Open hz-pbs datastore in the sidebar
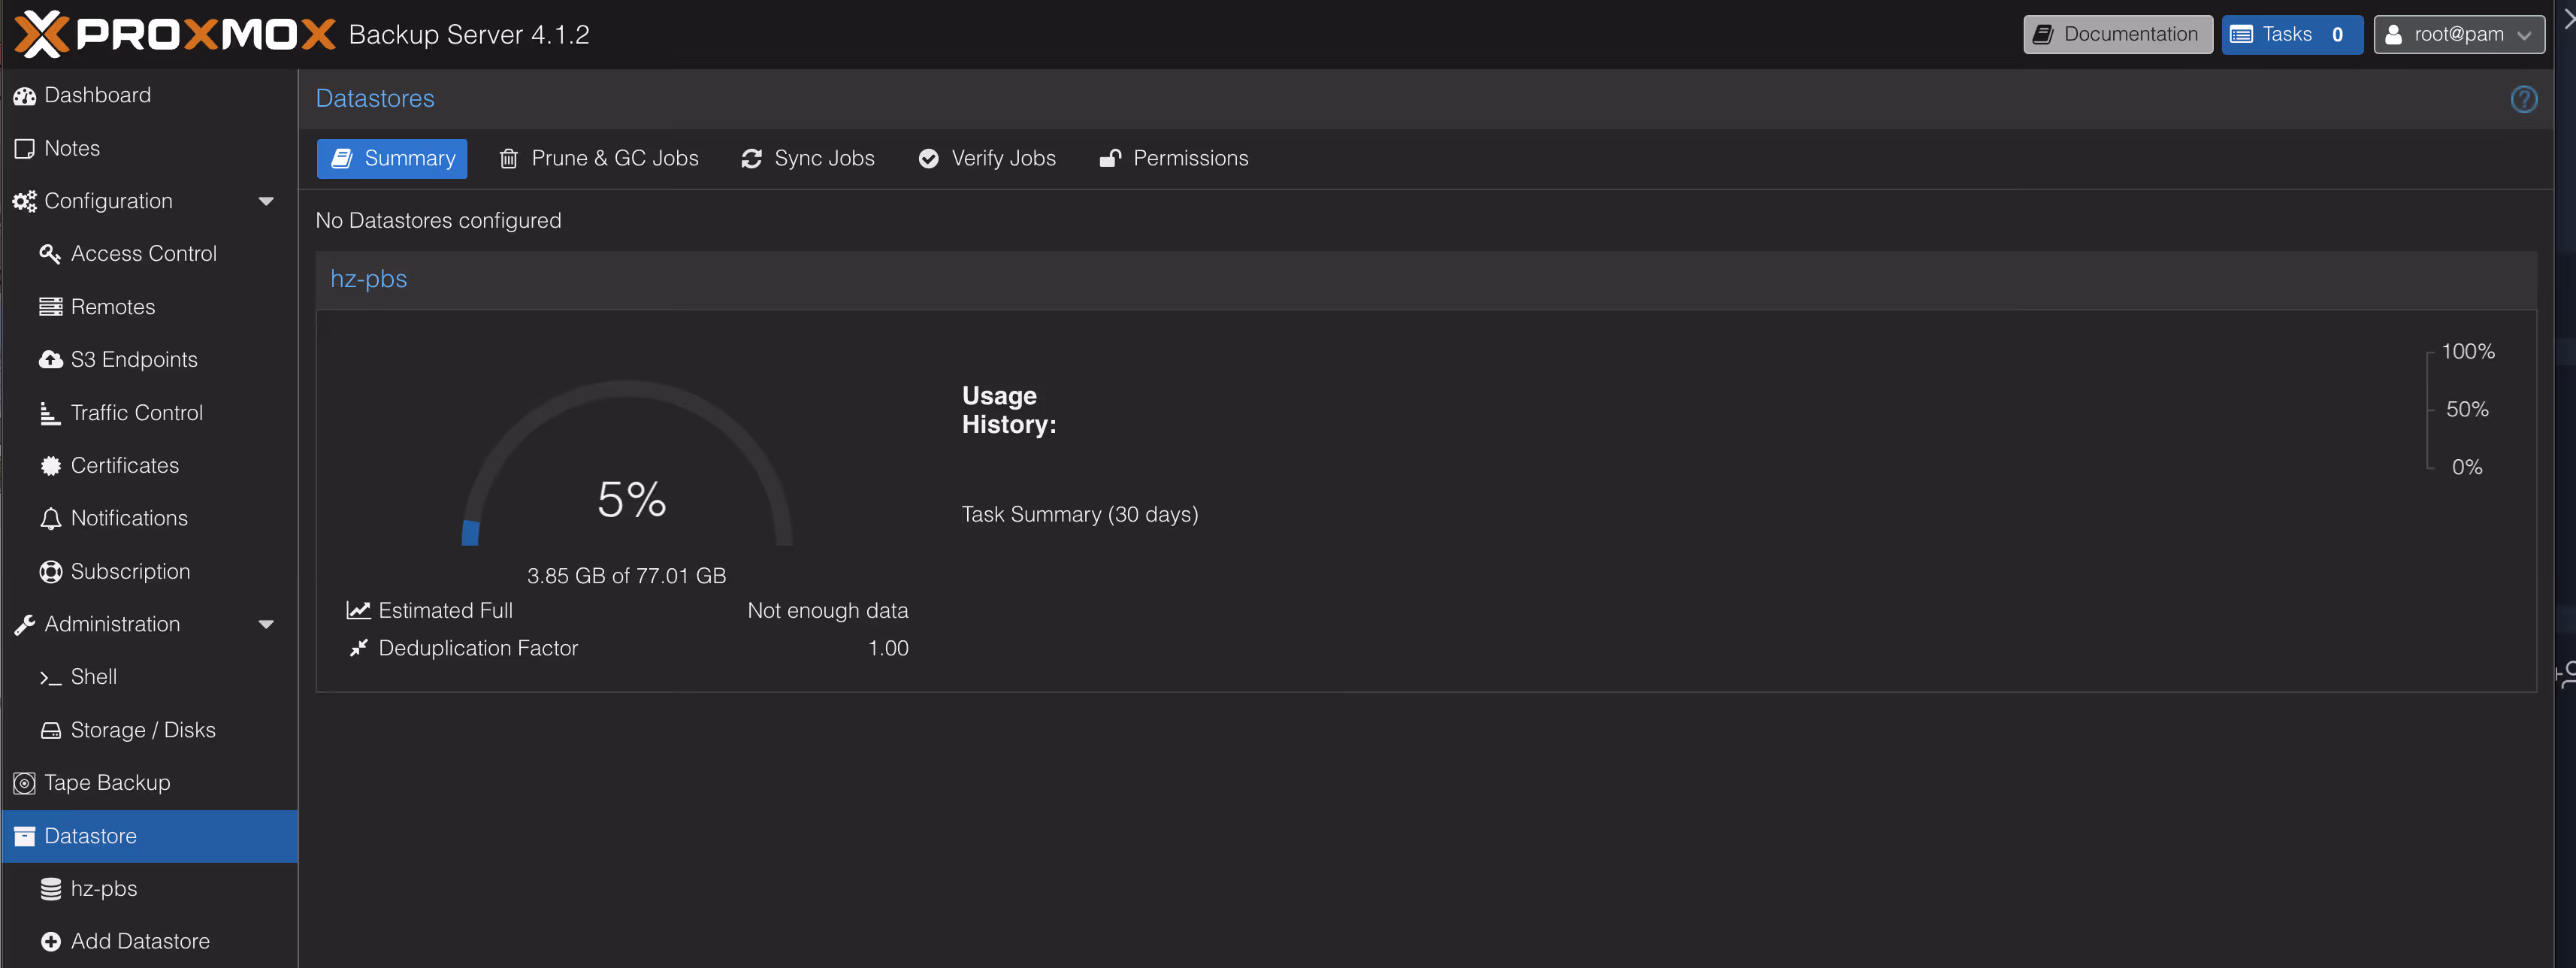 [103, 888]
